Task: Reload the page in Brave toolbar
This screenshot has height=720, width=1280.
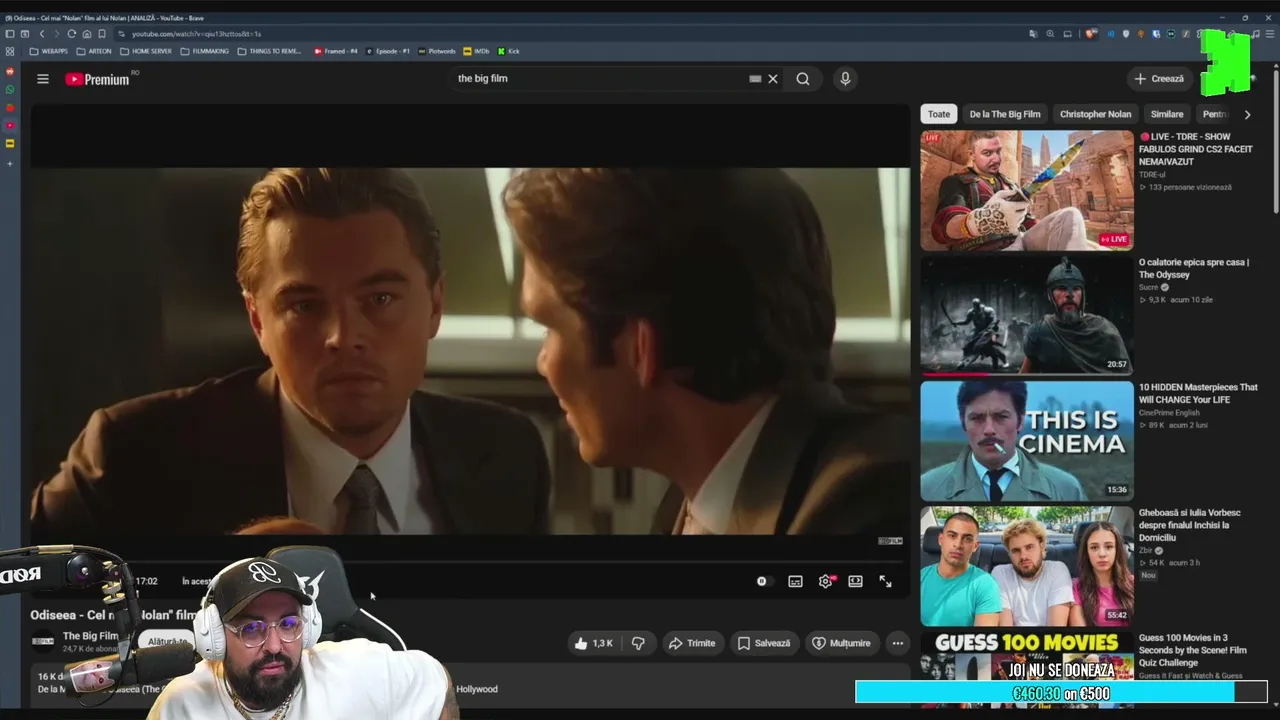Action: coord(71,34)
